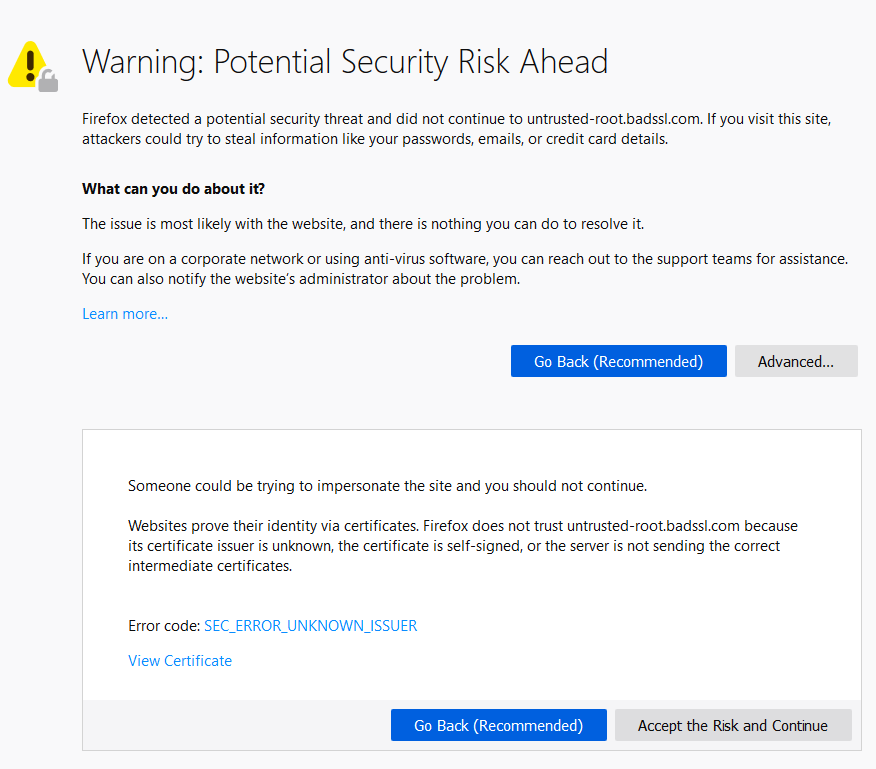Viewport: 876px width, 769px height.
Task: Expand the Advanced... options button
Action: [x=796, y=361]
